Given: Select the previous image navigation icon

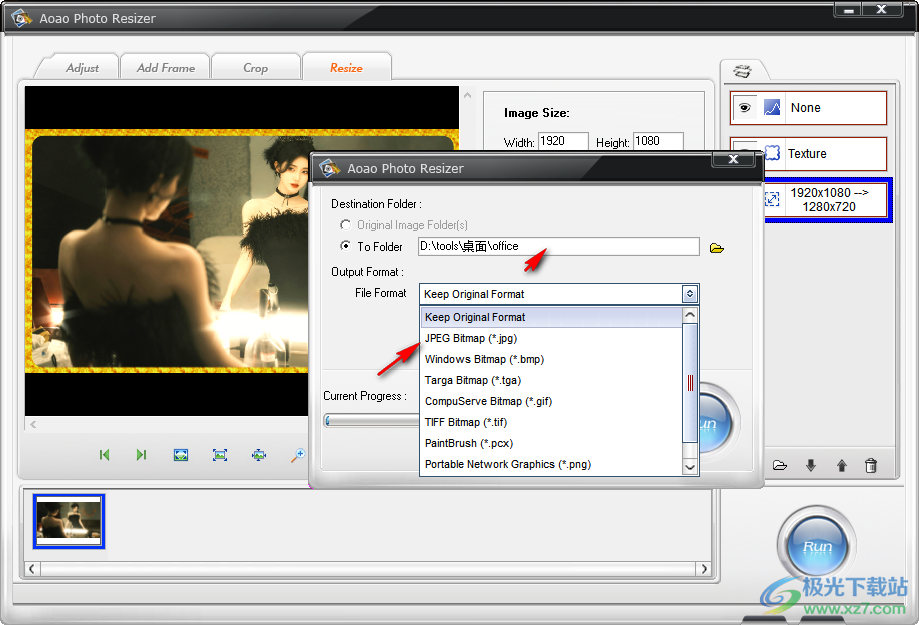Looking at the screenshot, I should (x=104, y=455).
